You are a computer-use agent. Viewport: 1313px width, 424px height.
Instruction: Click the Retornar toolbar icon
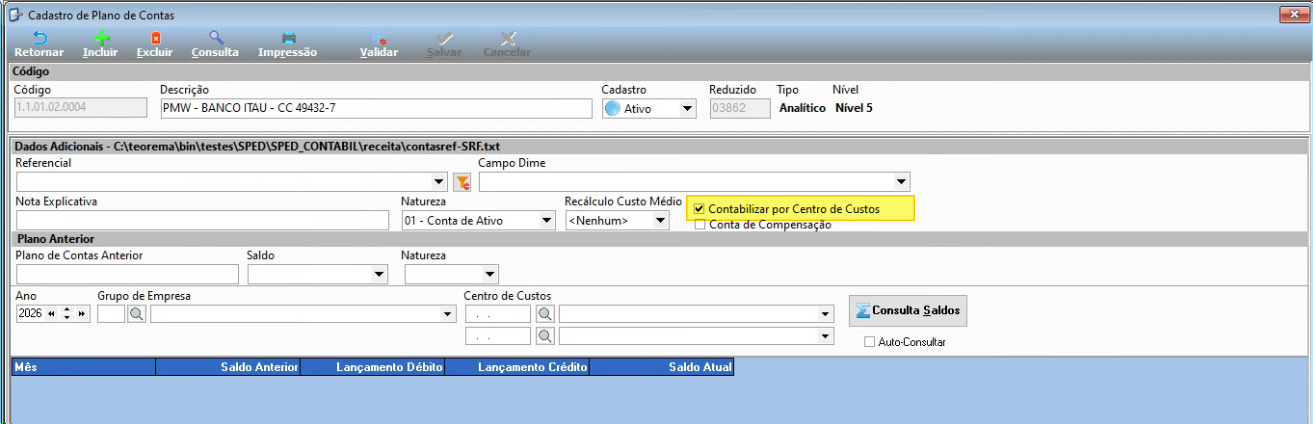click(39, 38)
